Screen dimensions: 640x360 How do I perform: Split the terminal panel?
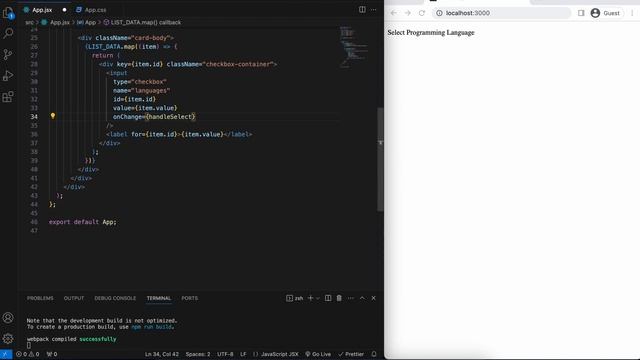pyautogui.click(x=328, y=298)
